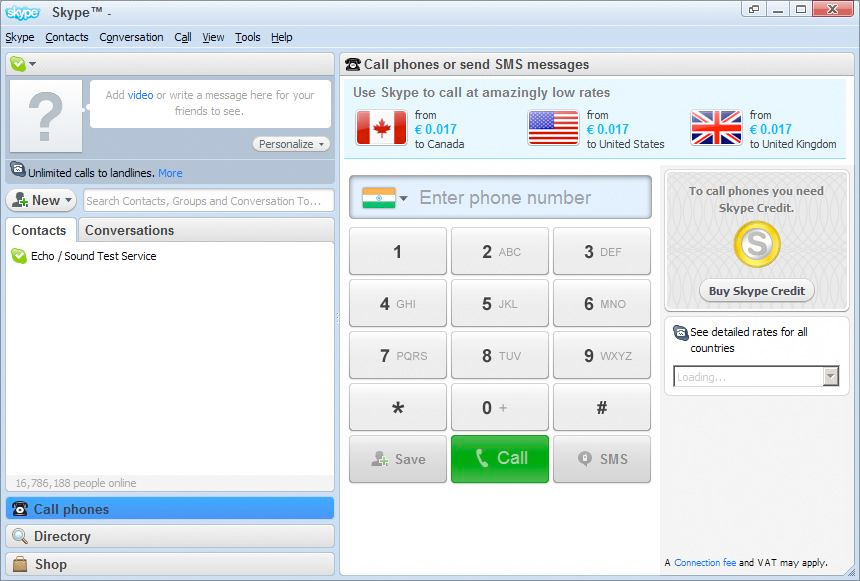The image size is (860, 581).
Task: Click the Unlimited calls phone icon
Action: click(x=18, y=170)
